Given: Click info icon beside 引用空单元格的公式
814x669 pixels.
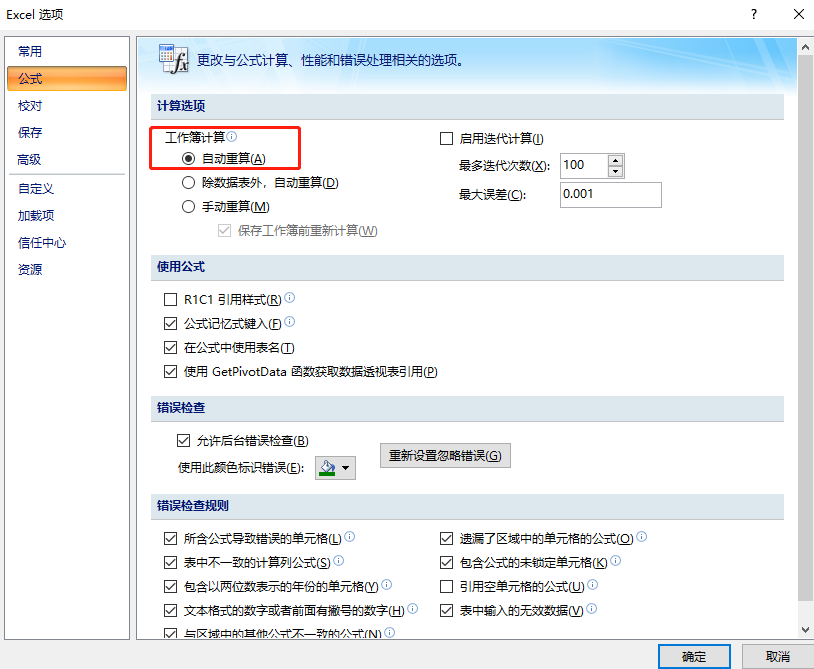Looking at the screenshot, I should tap(593, 585).
